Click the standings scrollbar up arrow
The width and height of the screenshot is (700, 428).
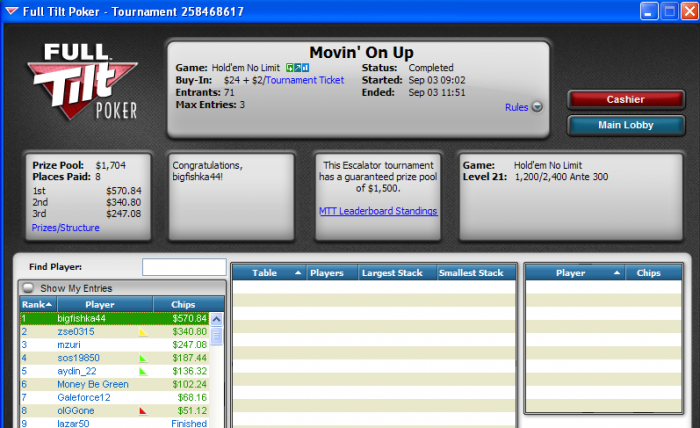(x=216, y=319)
